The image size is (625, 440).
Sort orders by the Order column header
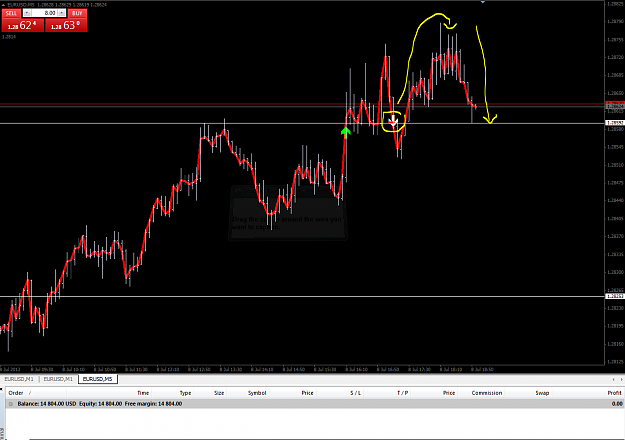coord(16,393)
